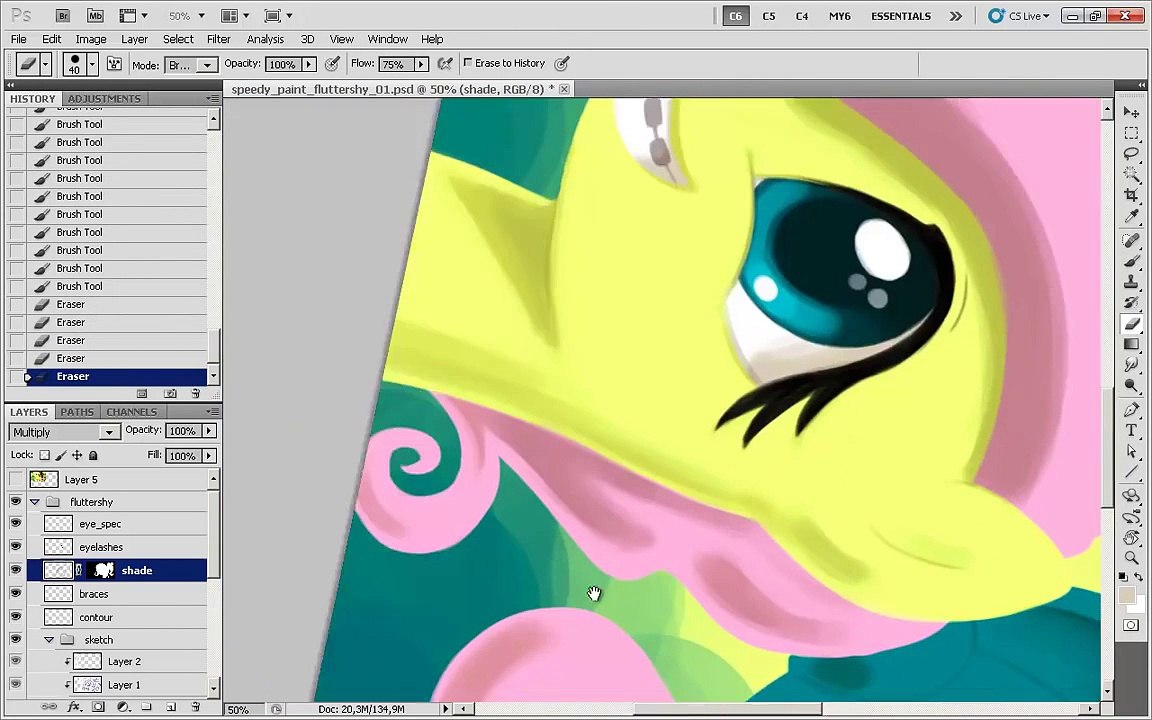Open the Filter menu
Image resolution: width=1152 pixels, height=720 pixels.
point(218,39)
